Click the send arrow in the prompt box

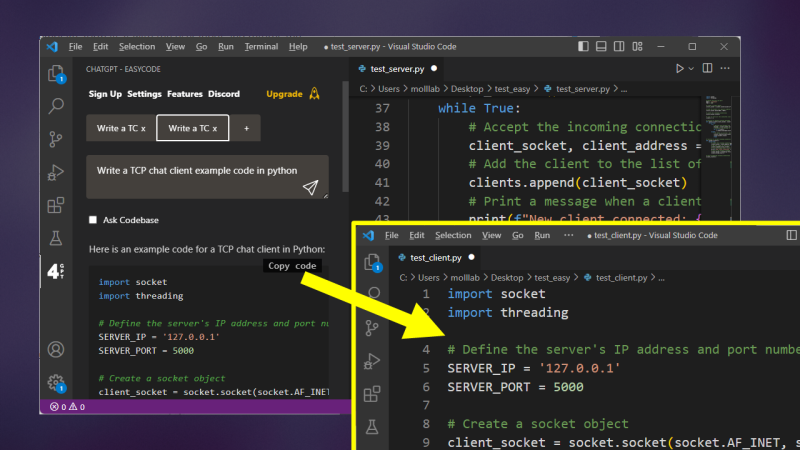pyautogui.click(x=311, y=187)
